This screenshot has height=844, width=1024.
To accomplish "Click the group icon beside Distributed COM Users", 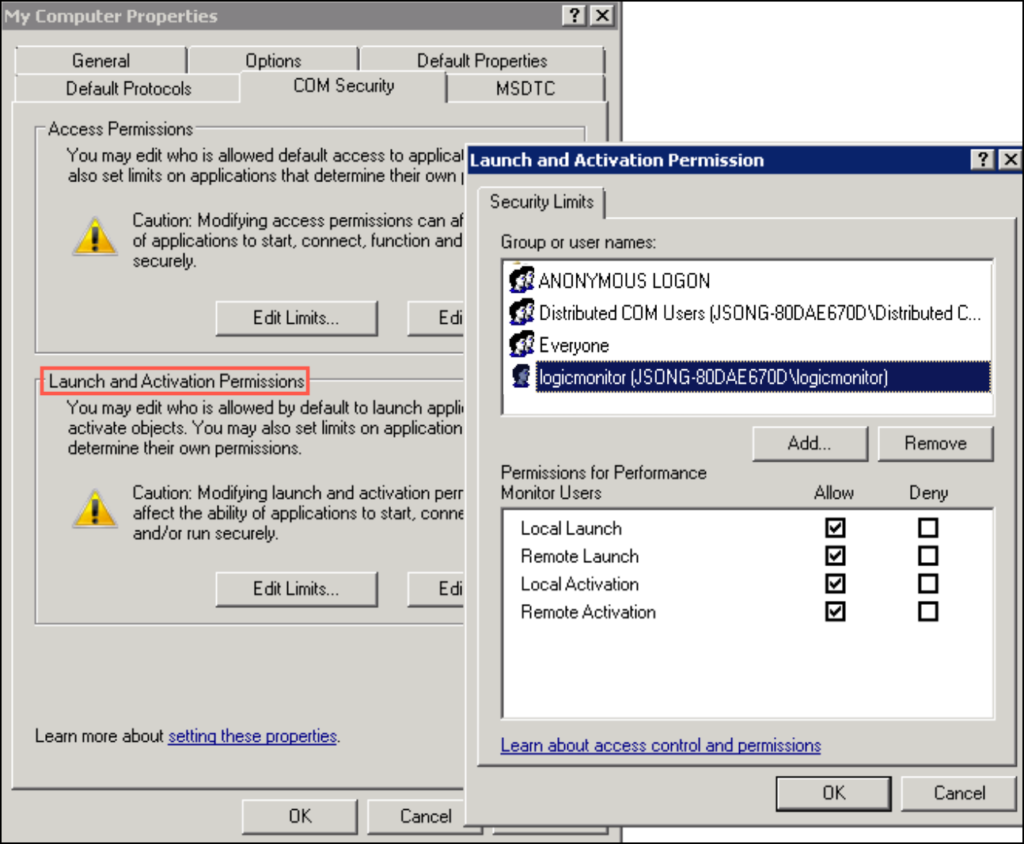I will pyautogui.click(x=522, y=312).
